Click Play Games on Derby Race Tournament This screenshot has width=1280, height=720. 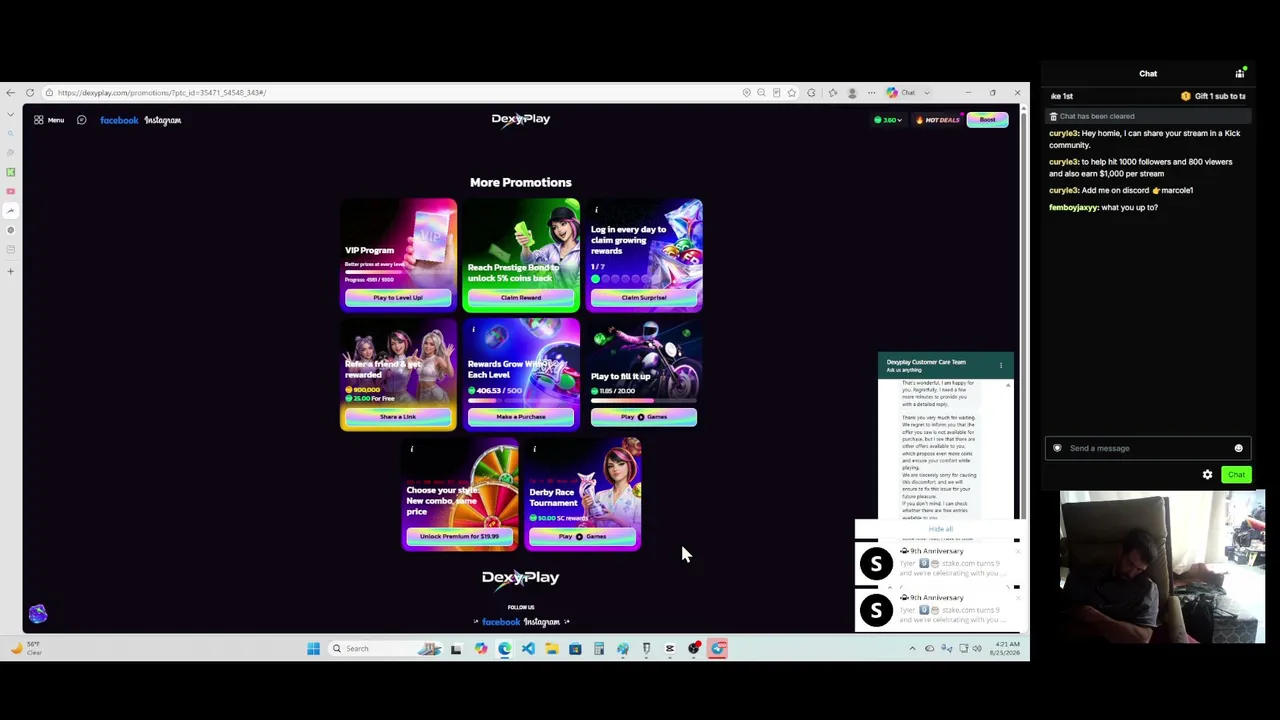coord(582,537)
